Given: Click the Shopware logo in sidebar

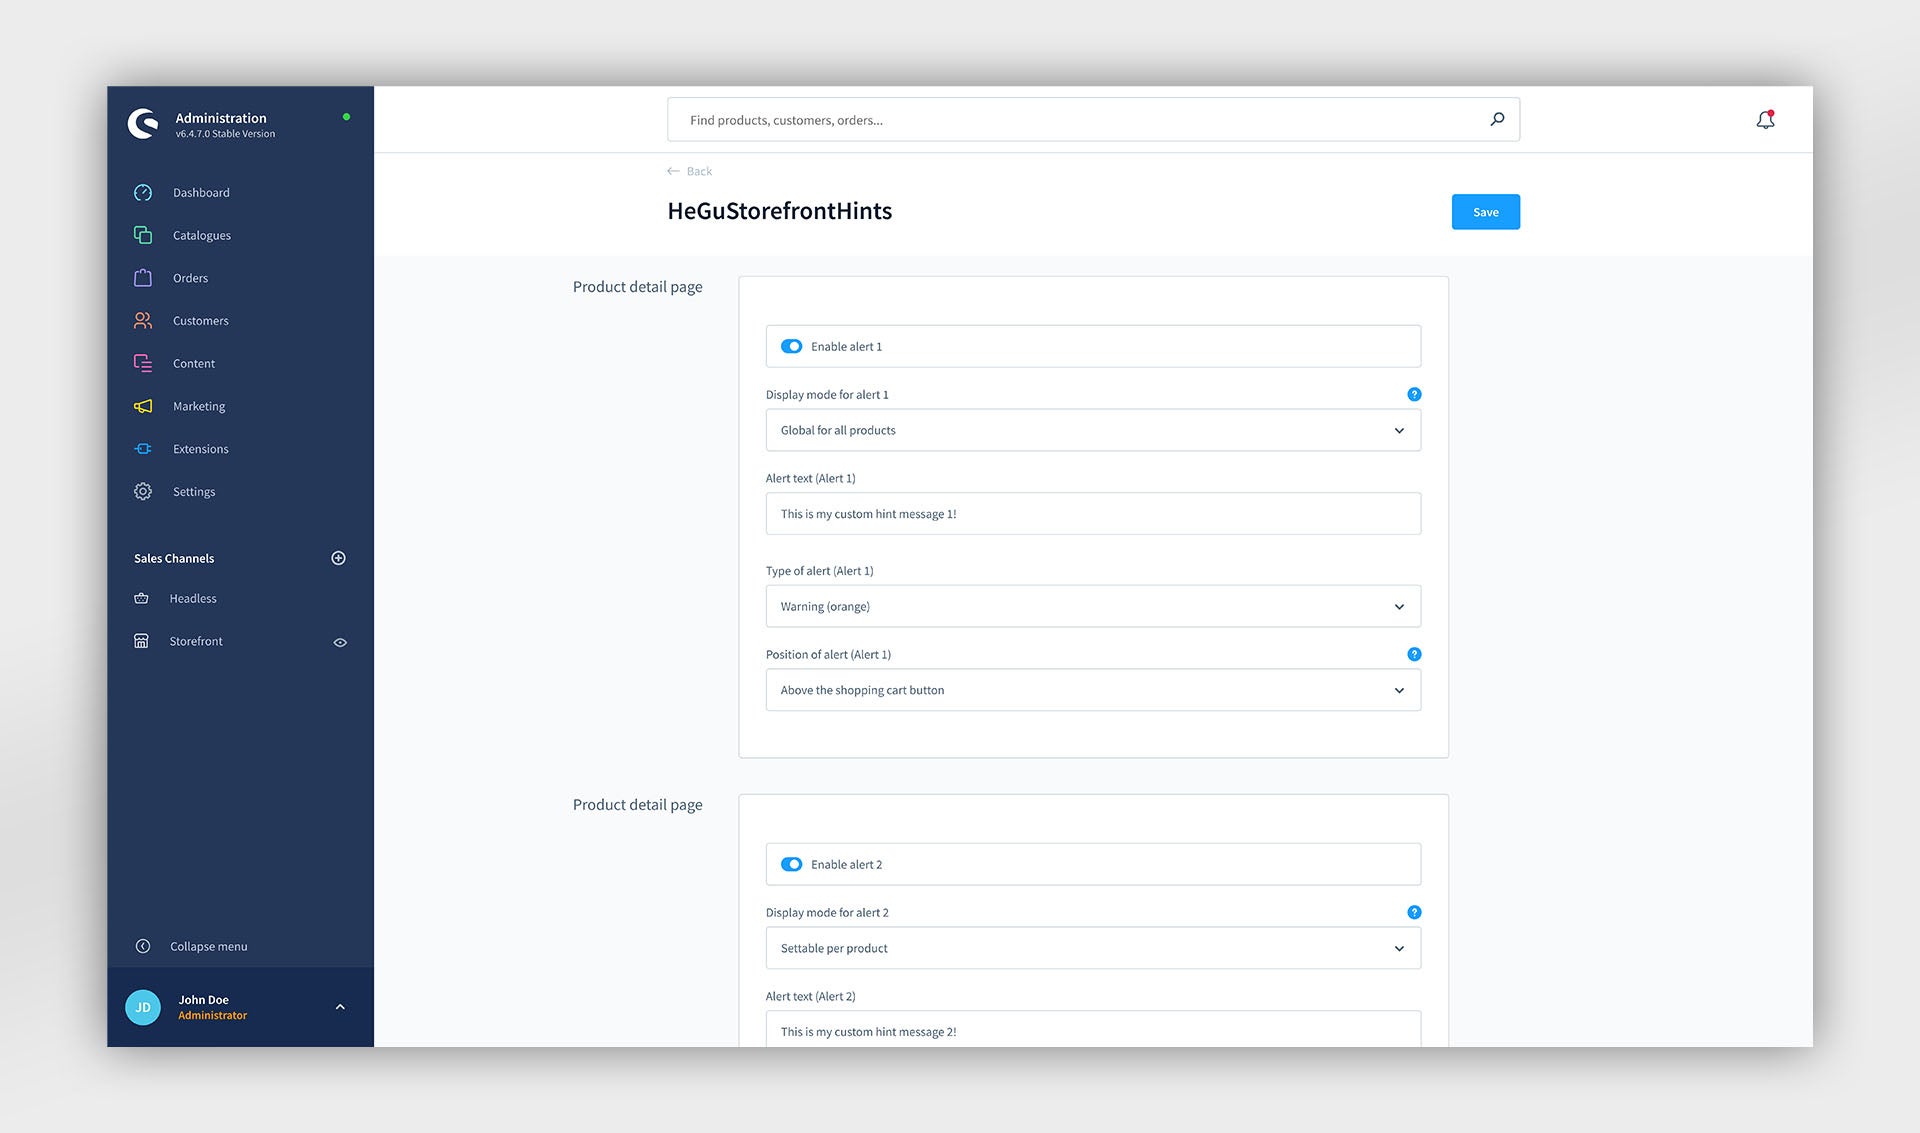Looking at the screenshot, I should [143, 124].
